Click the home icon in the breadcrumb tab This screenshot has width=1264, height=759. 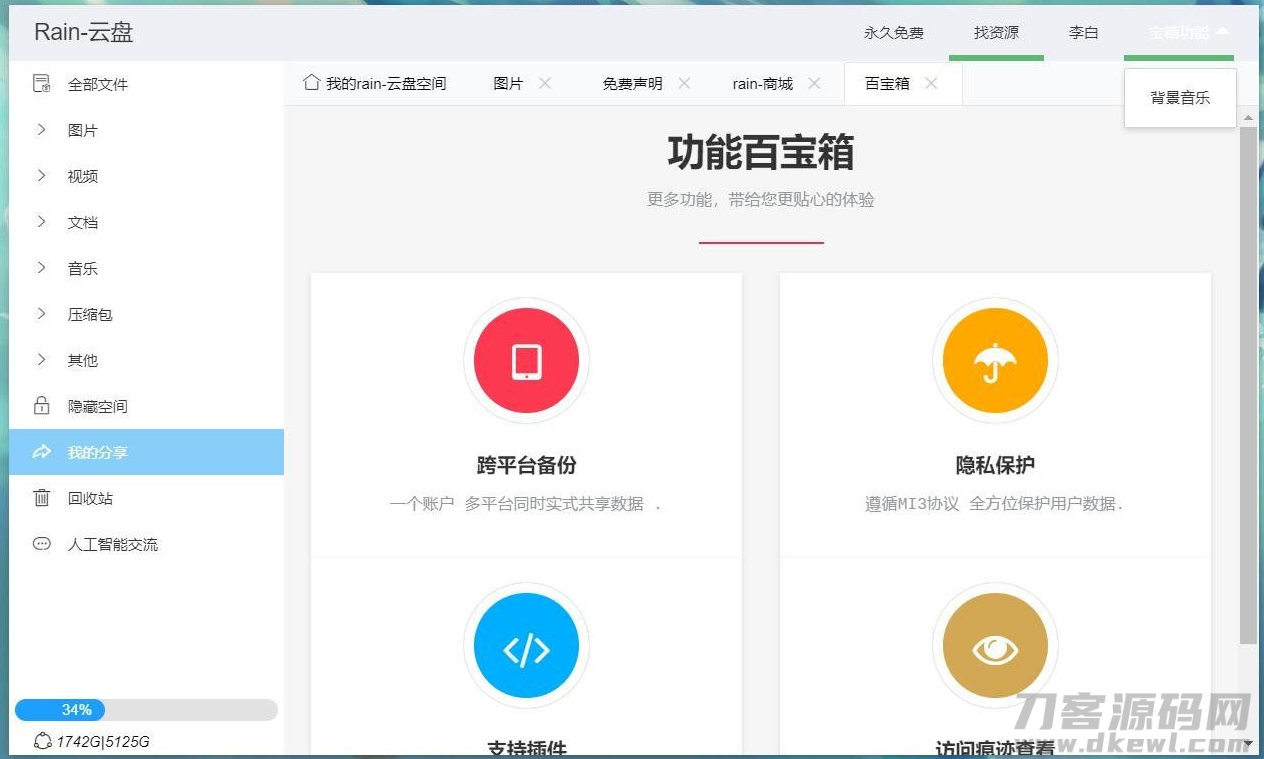pyautogui.click(x=310, y=84)
